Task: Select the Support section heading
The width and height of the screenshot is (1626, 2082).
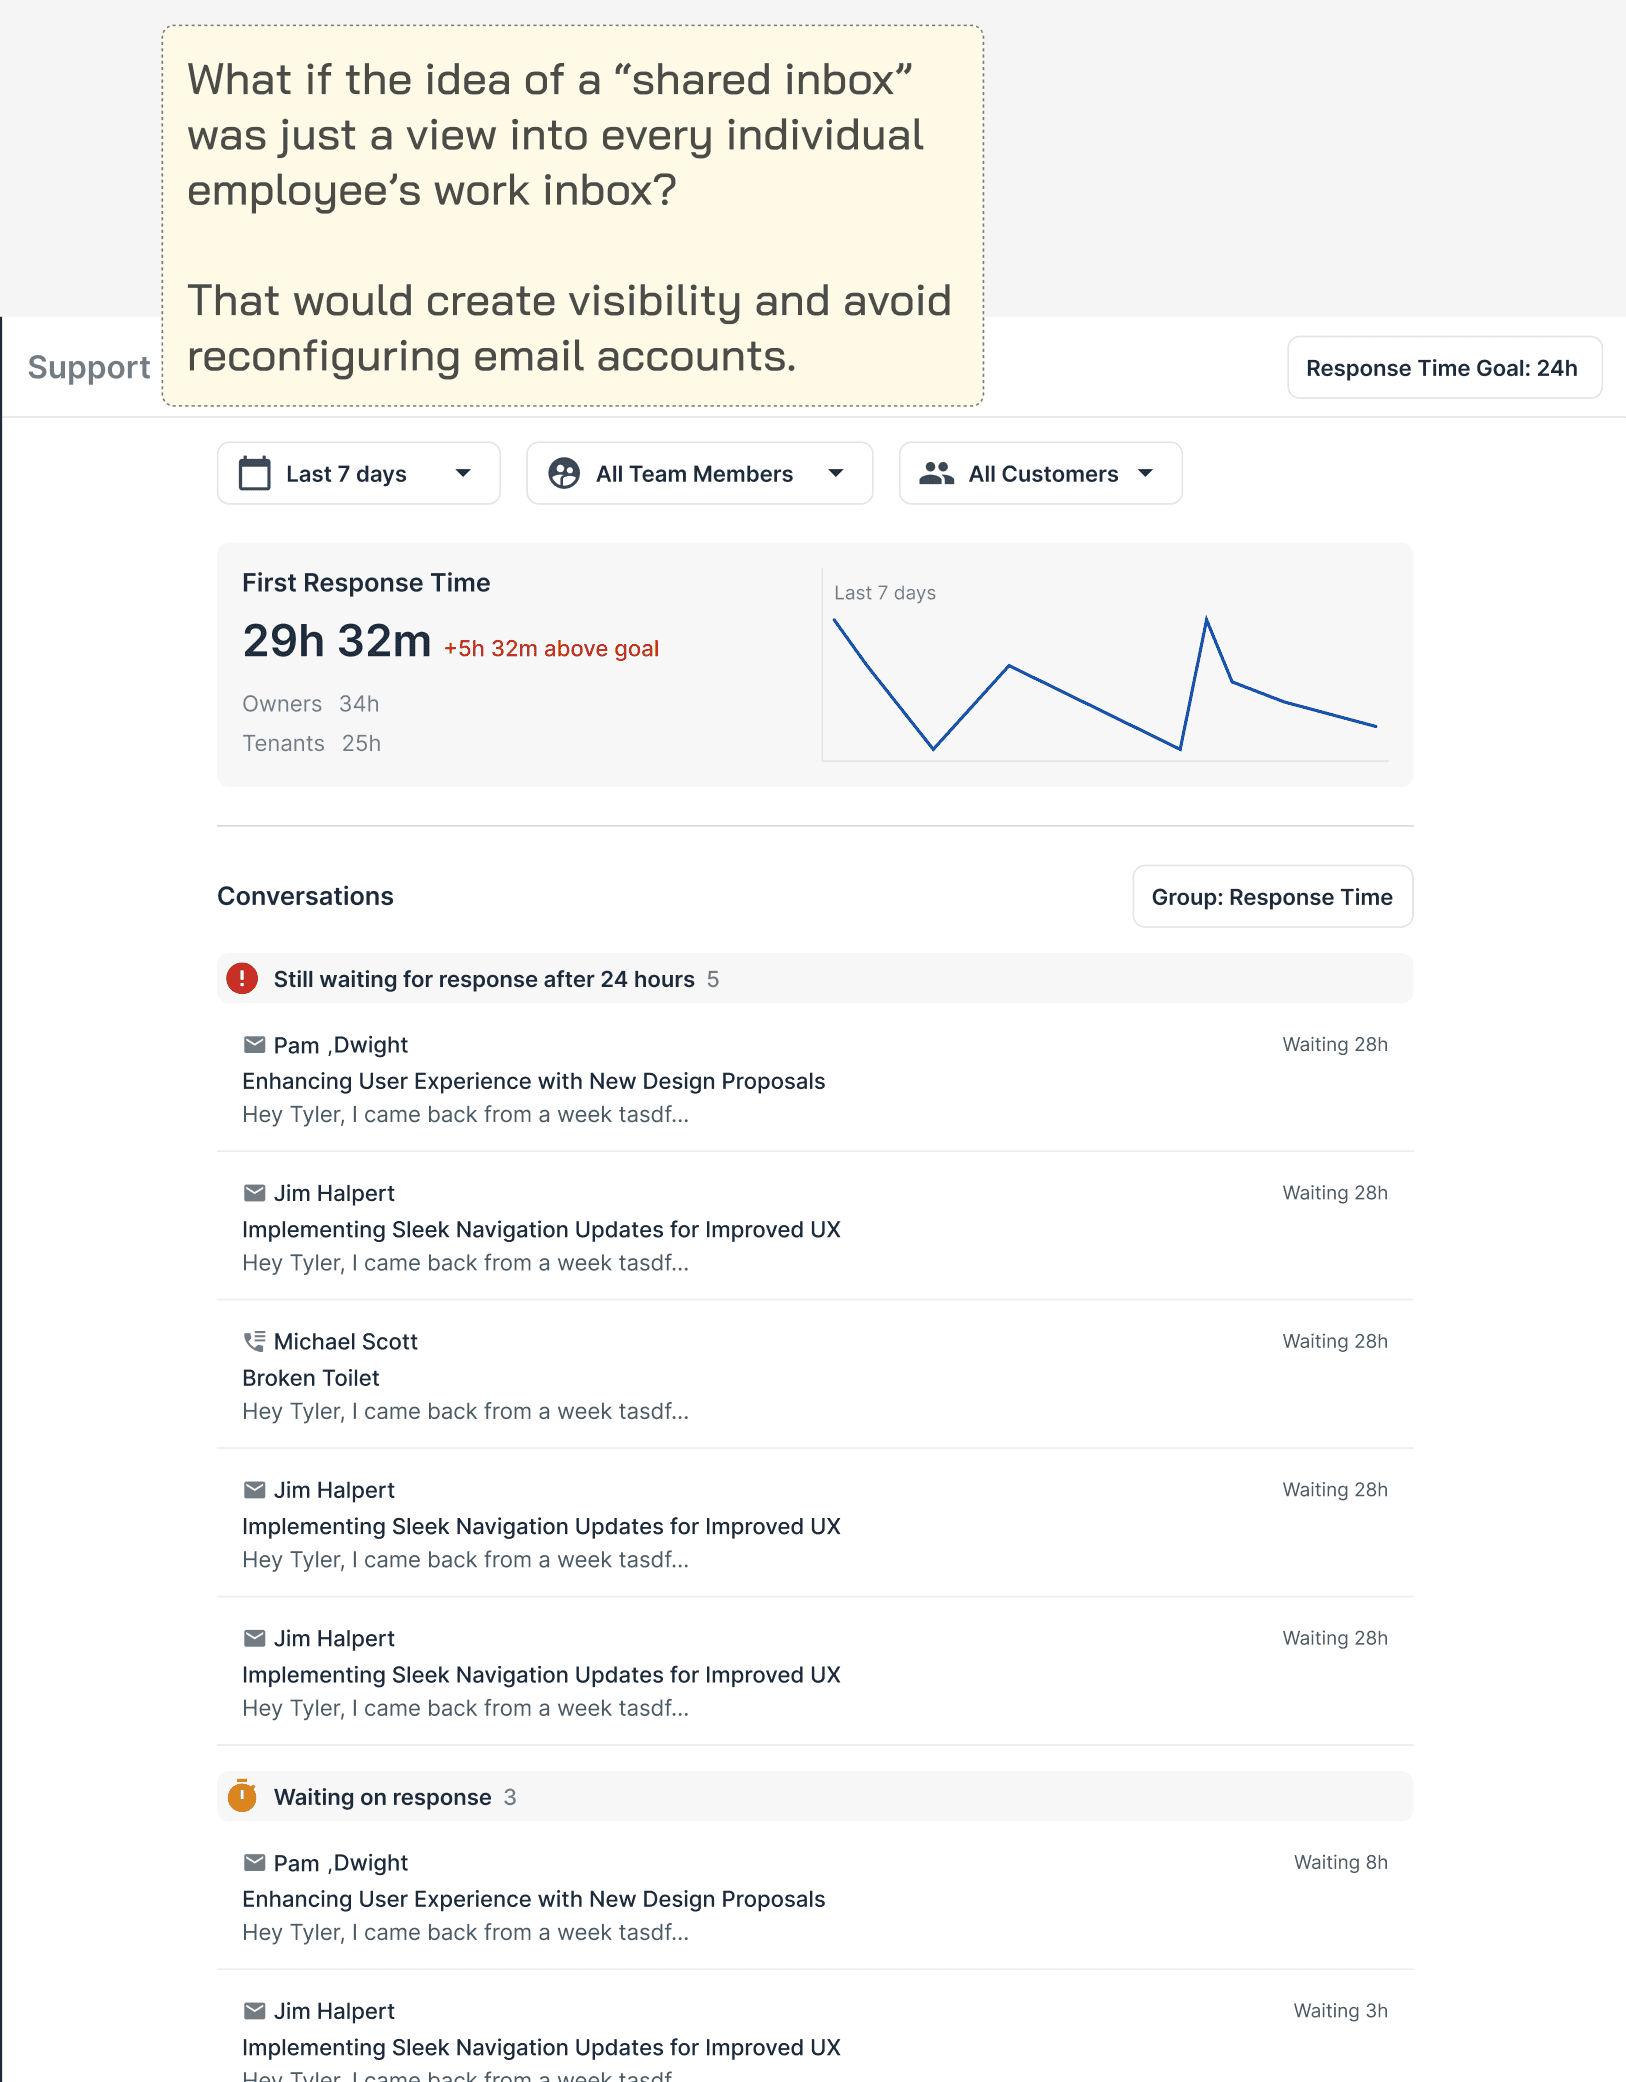Action: pos(89,367)
